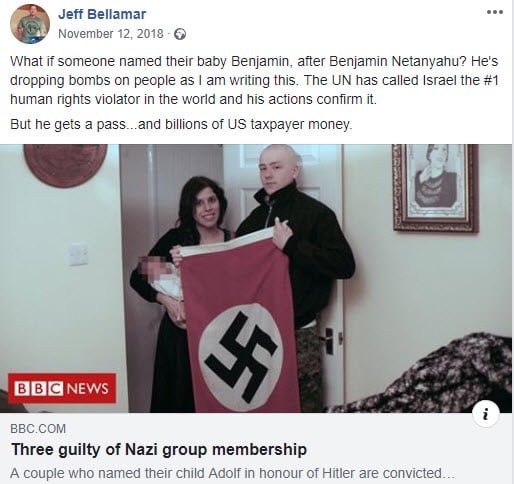514x484 pixels.
Task: Open the BBC article preview photo
Action: [256, 278]
